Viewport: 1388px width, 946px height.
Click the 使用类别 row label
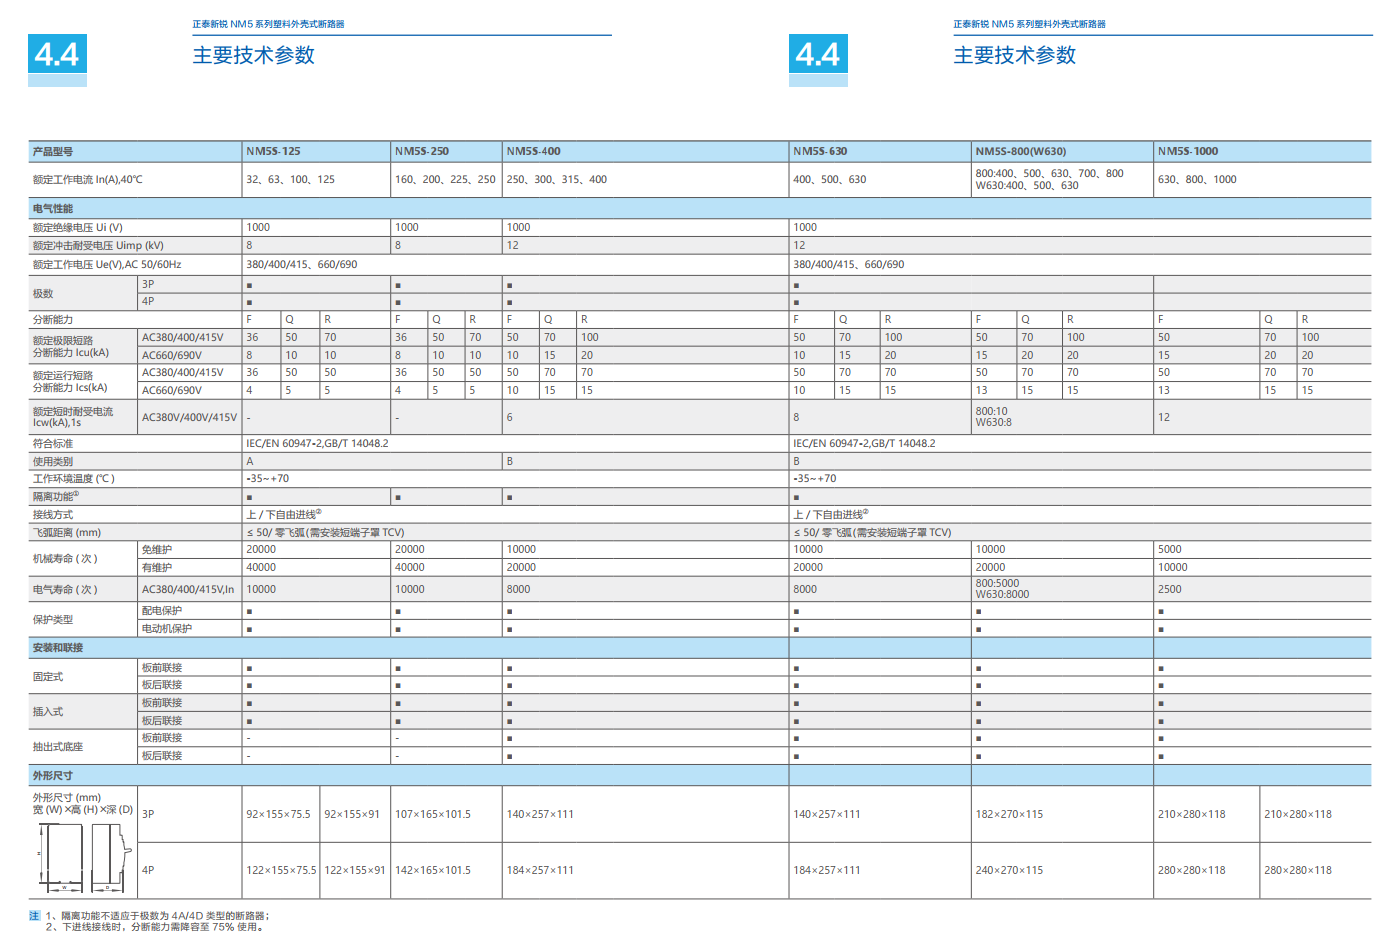click(x=53, y=462)
